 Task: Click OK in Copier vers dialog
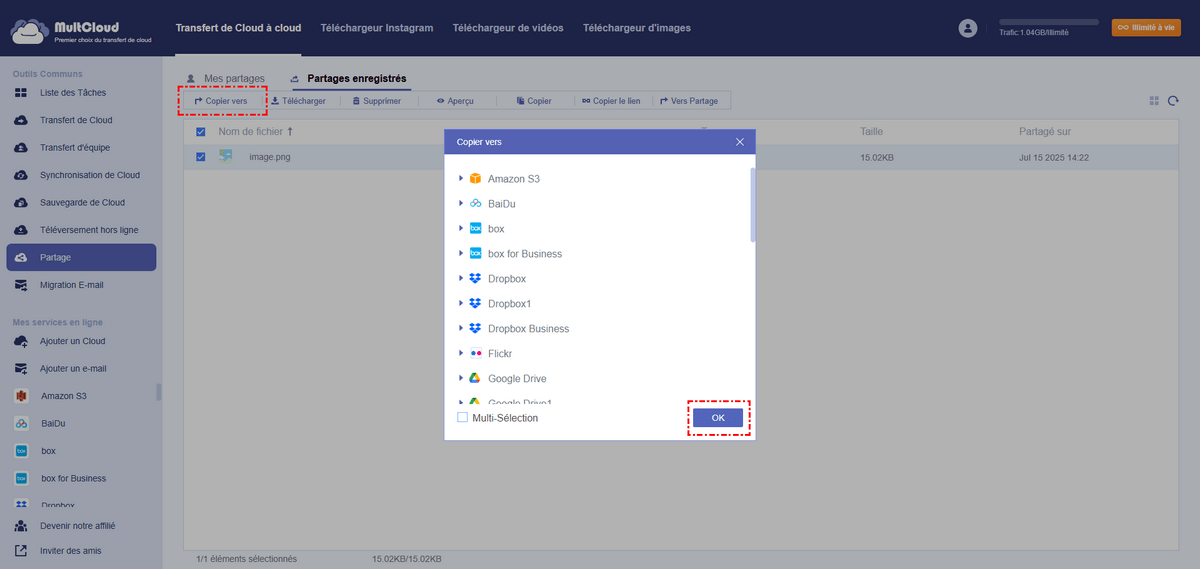[718, 417]
